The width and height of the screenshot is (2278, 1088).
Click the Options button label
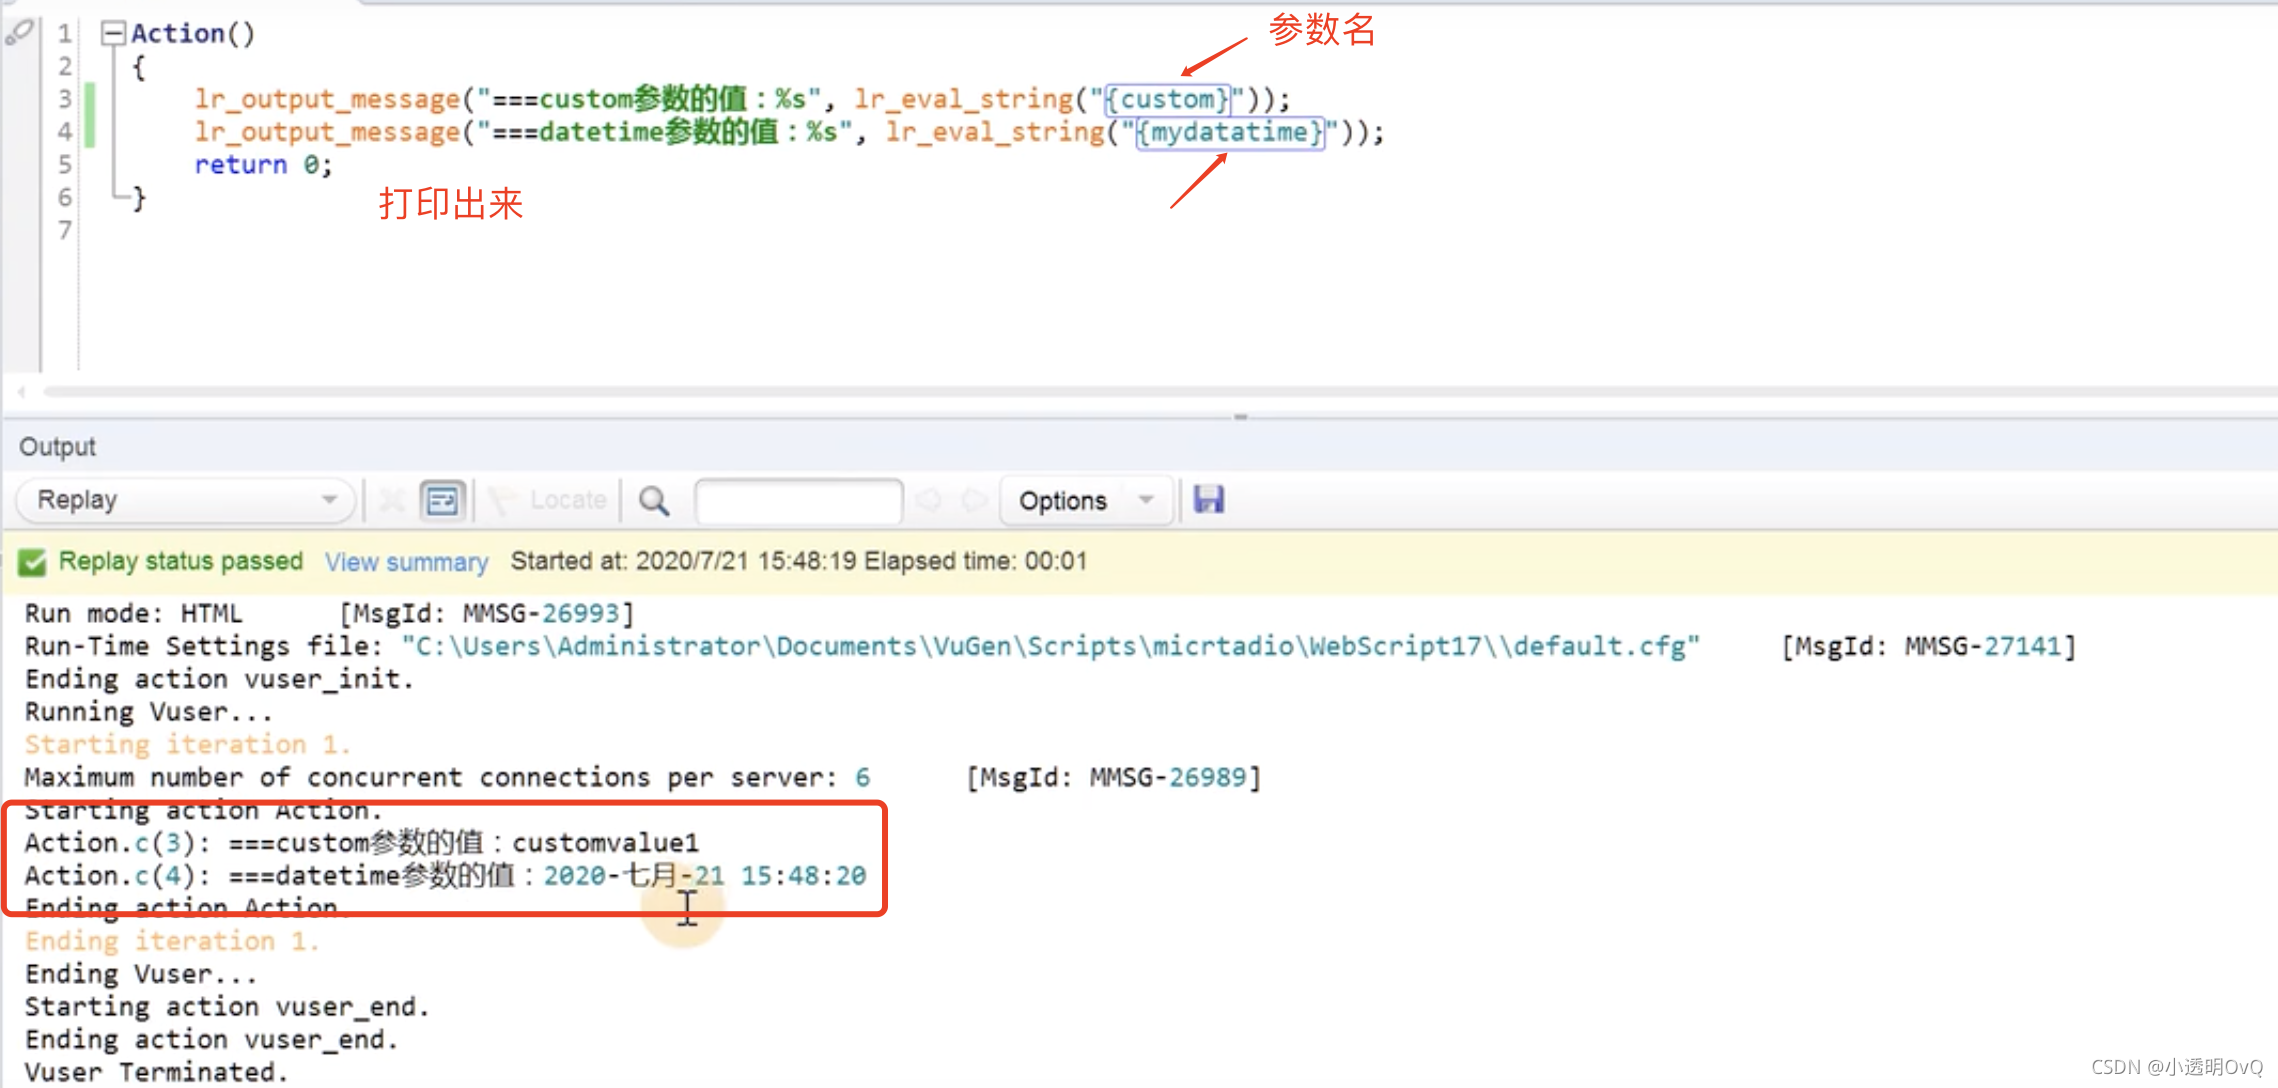[x=1062, y=500]
